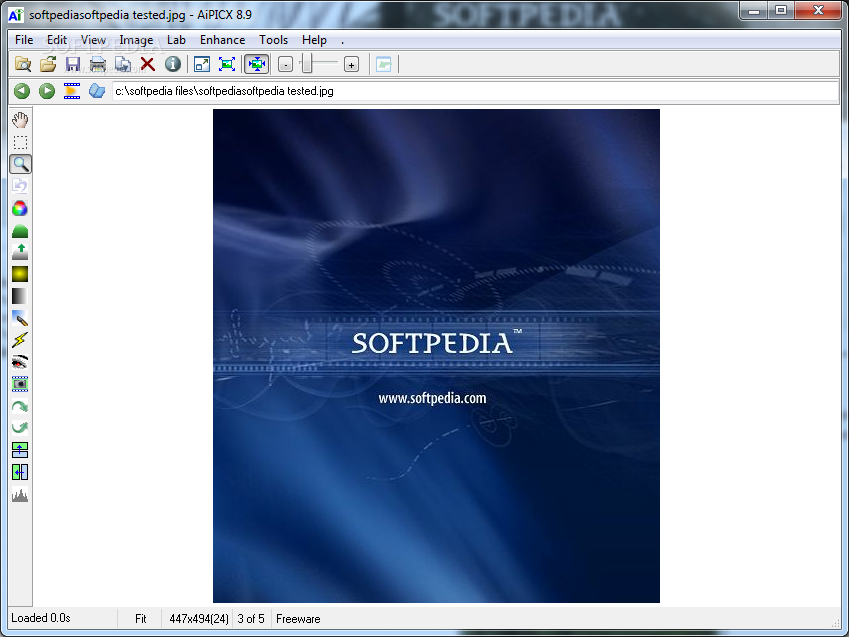Click the zoom out minus button
Viewport: 849px width, 637px height.
285,65
